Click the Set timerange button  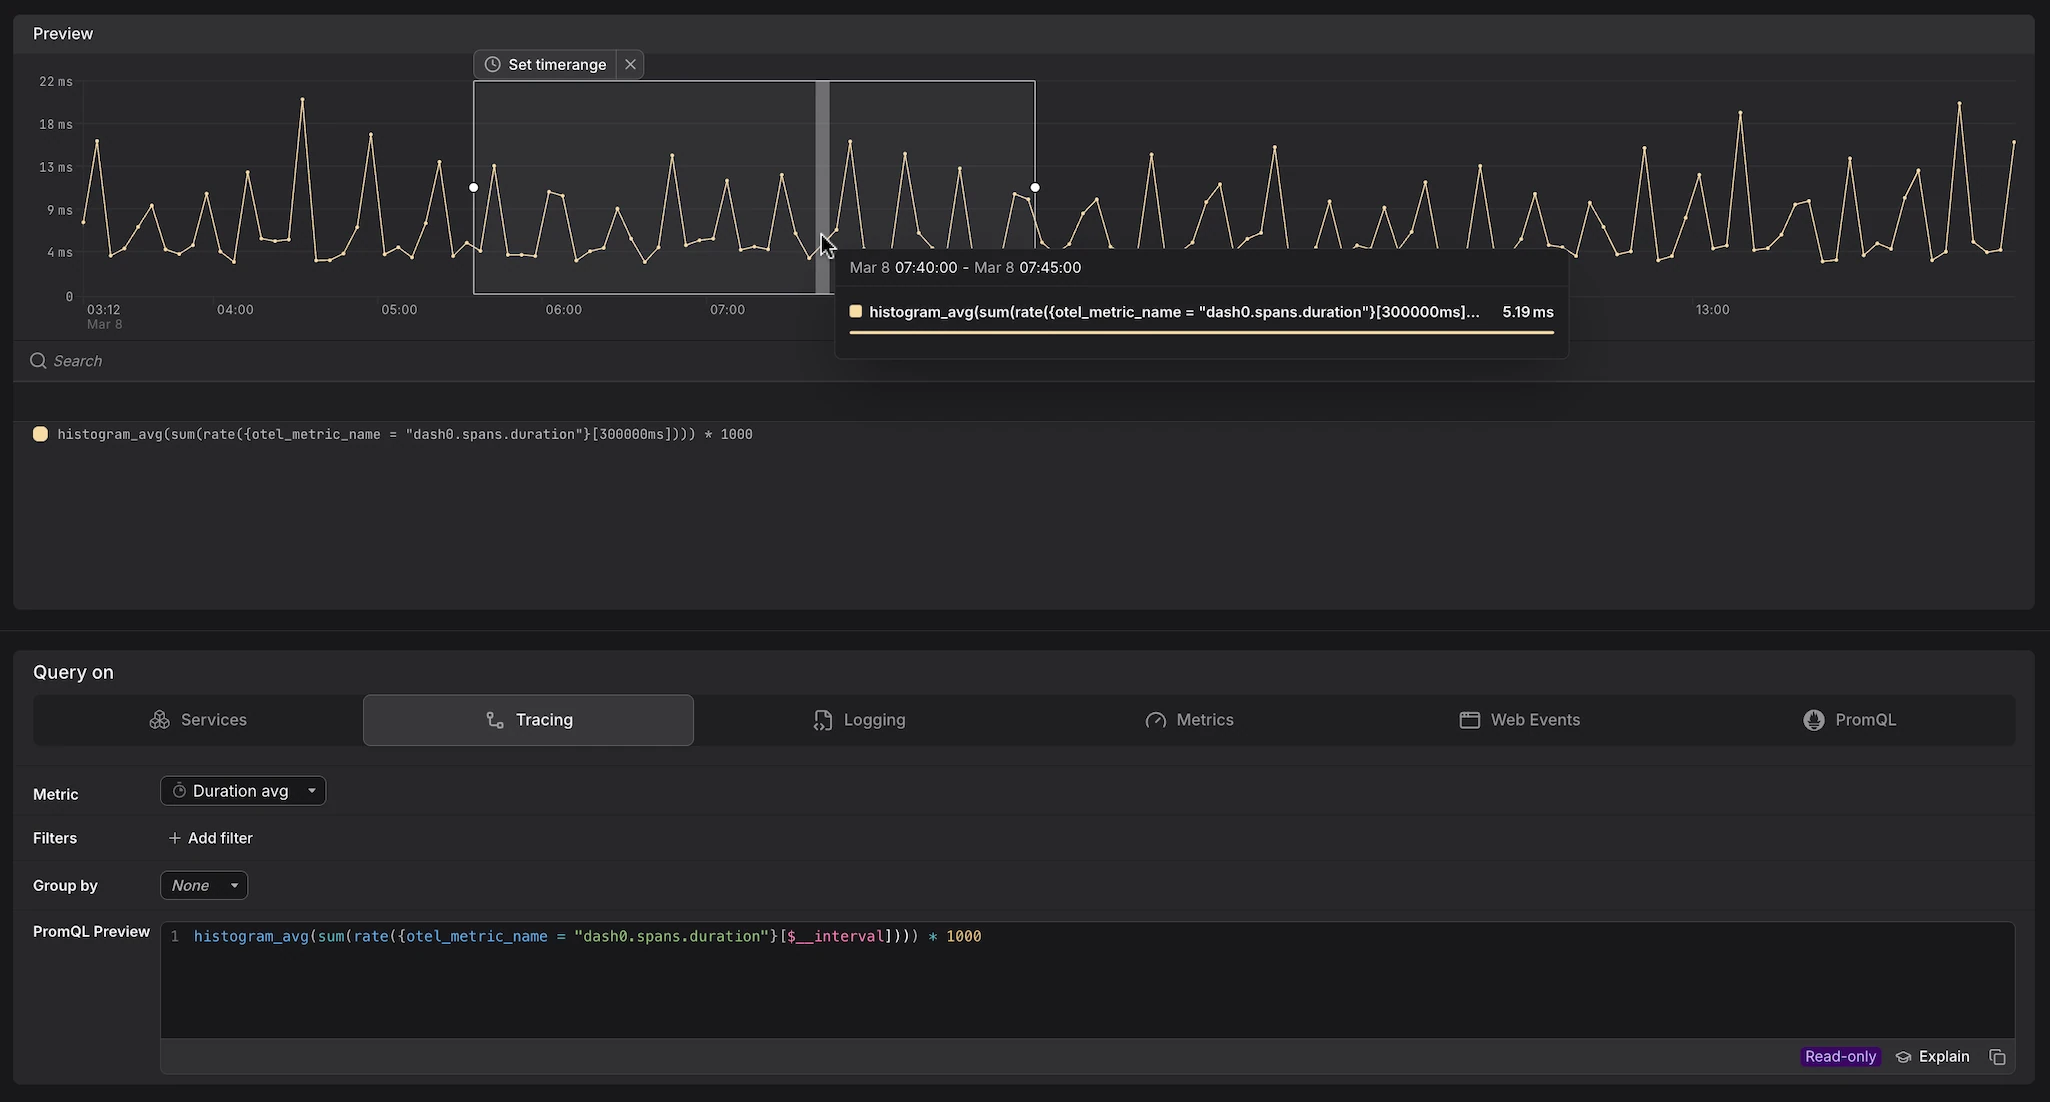545,64
